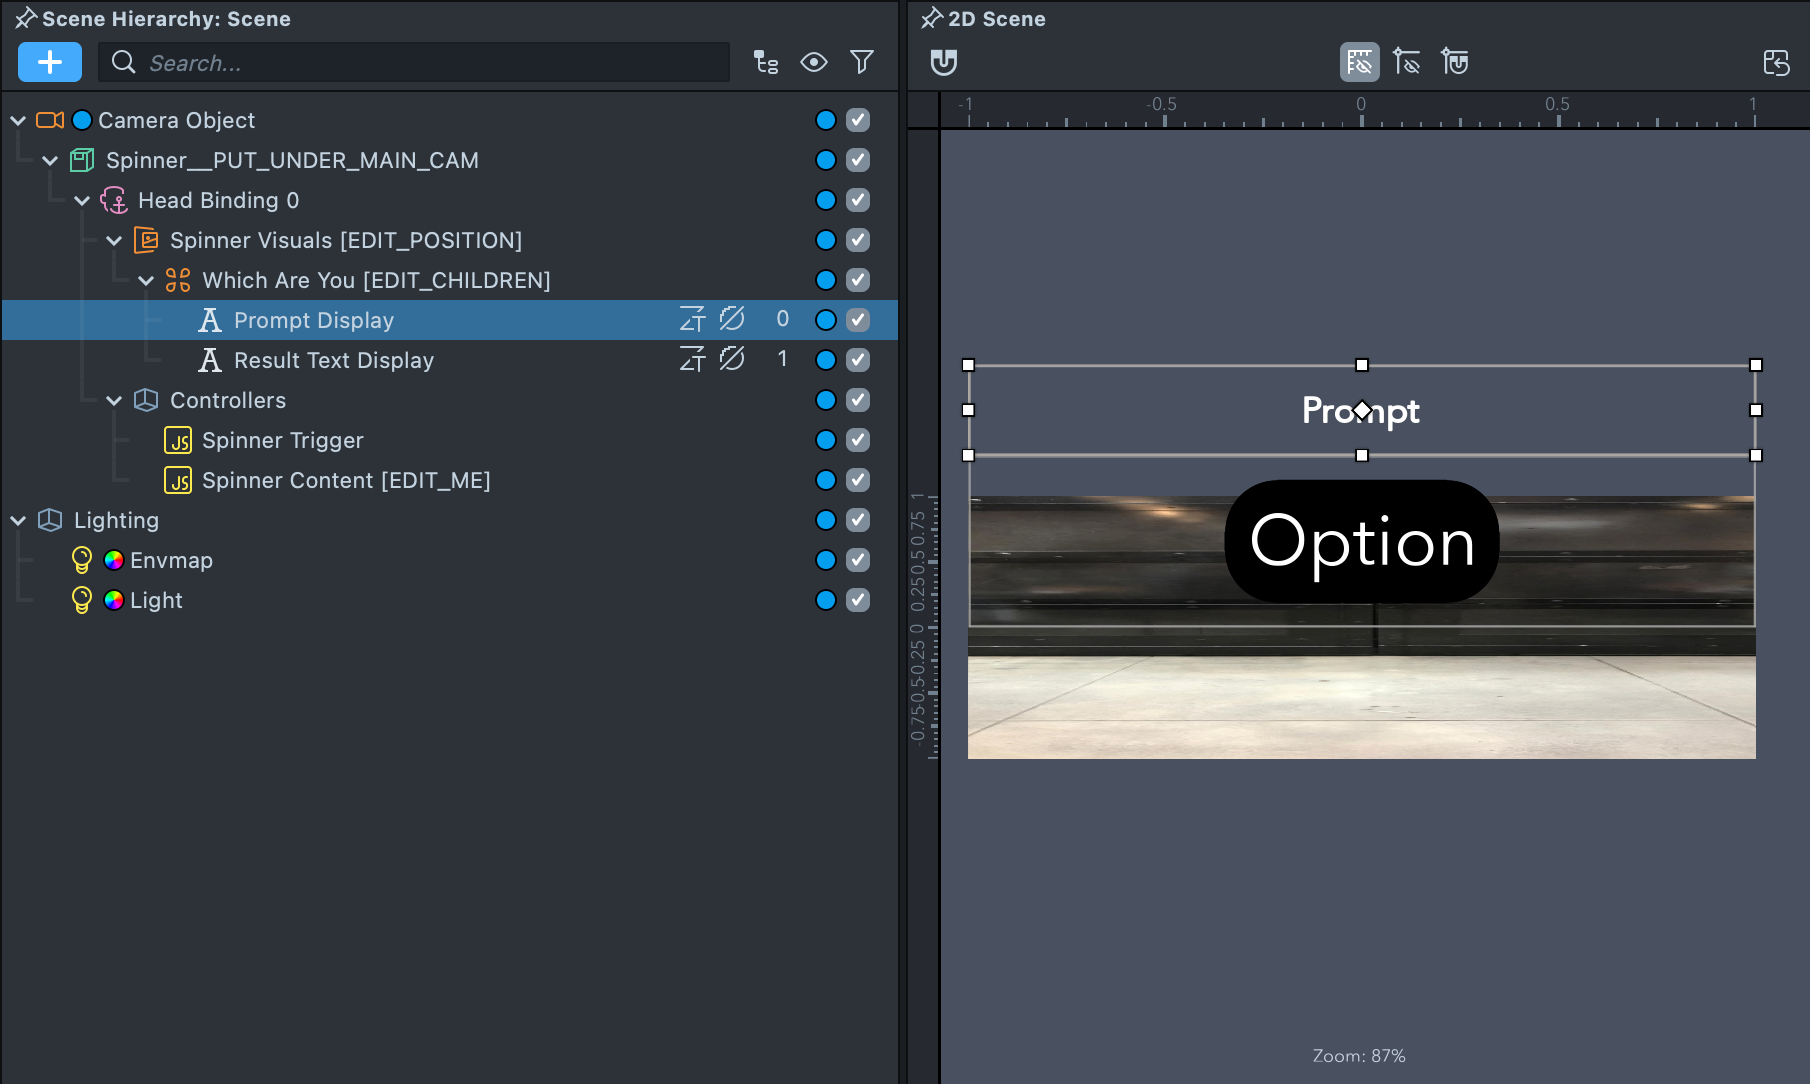Viewport: 1810px width, 1084px height.
Task: Click the hierarchy Search field
Action: click(x=430, y=62)
